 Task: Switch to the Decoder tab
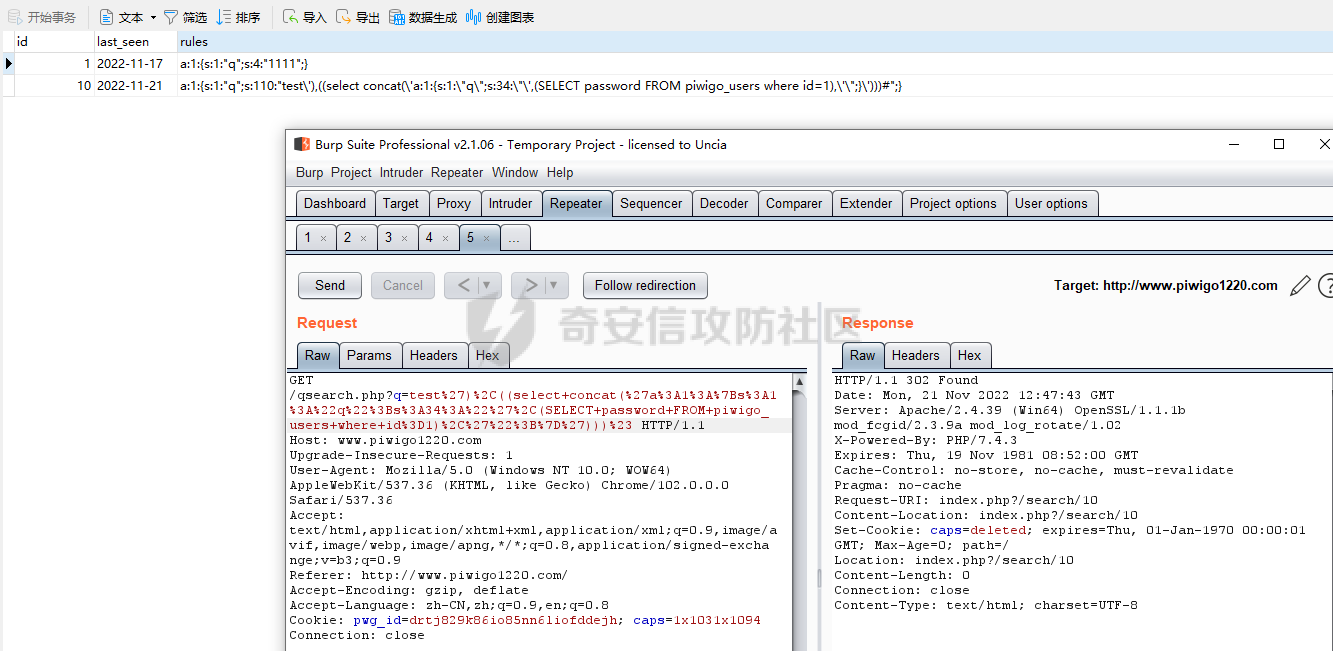(724, 203)
